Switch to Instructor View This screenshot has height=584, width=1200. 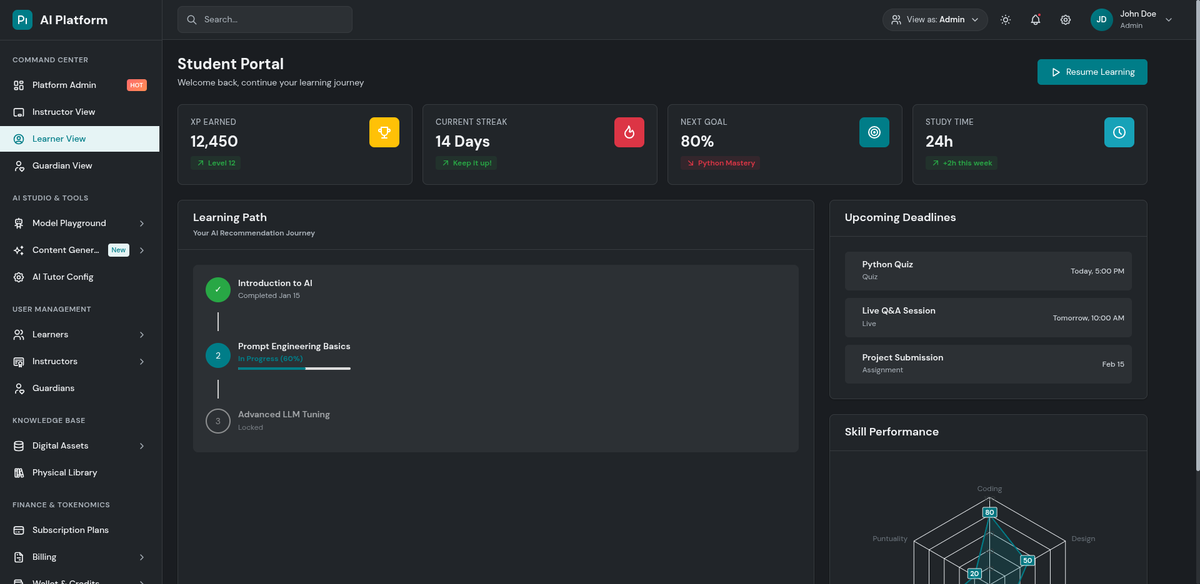(x=63, y=111)
